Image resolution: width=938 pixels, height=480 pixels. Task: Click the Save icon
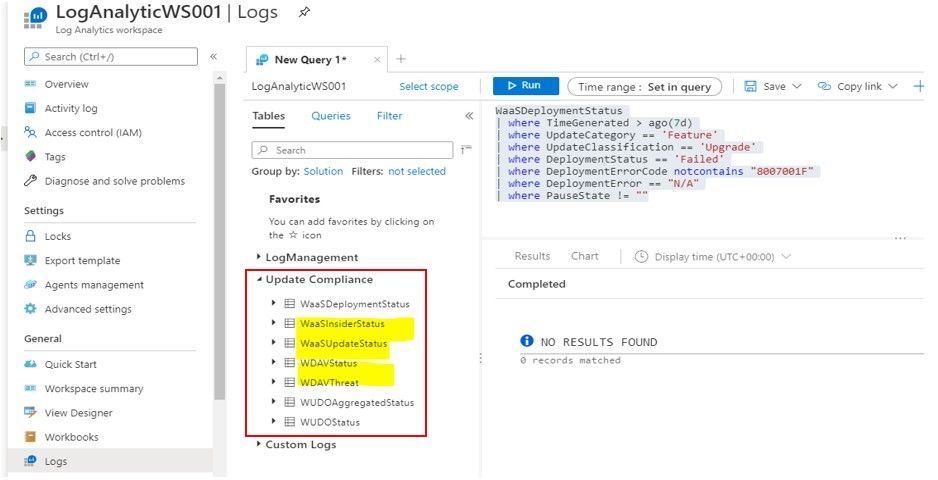750,86
